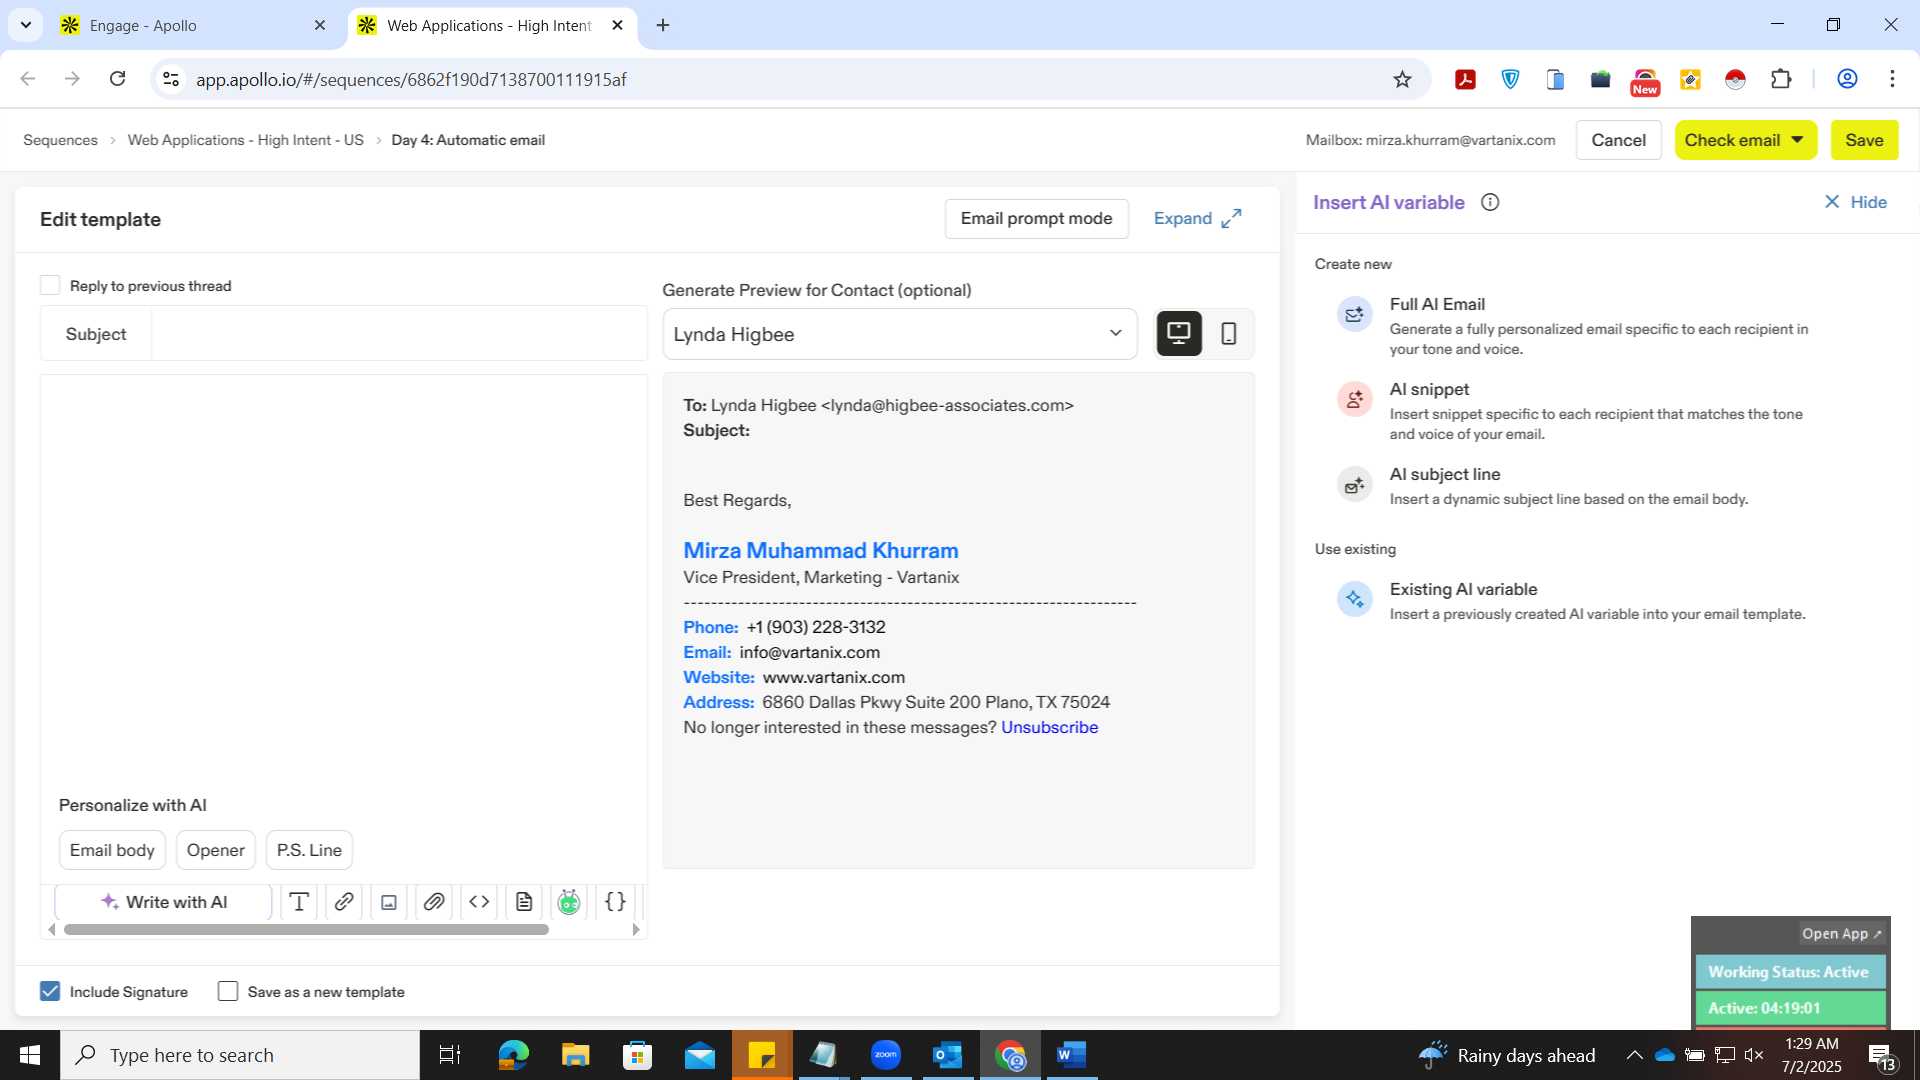Insert a link using the link icon
Viewport: 1920px width, 1080px height.
(343, 902)
